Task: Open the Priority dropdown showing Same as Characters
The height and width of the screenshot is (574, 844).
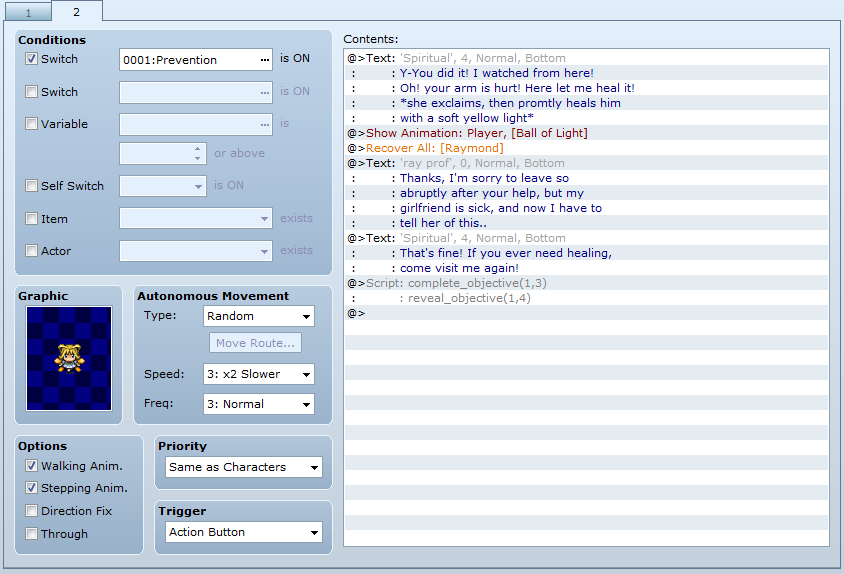Action: (244, 467)
